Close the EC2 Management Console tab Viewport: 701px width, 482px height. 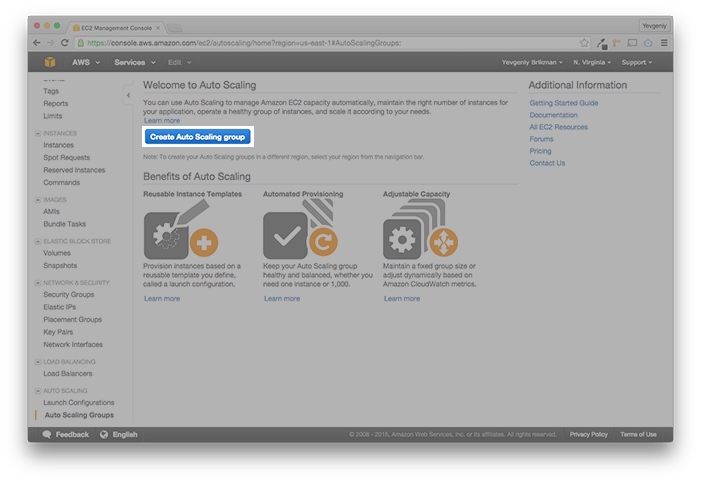pos(158,28)
